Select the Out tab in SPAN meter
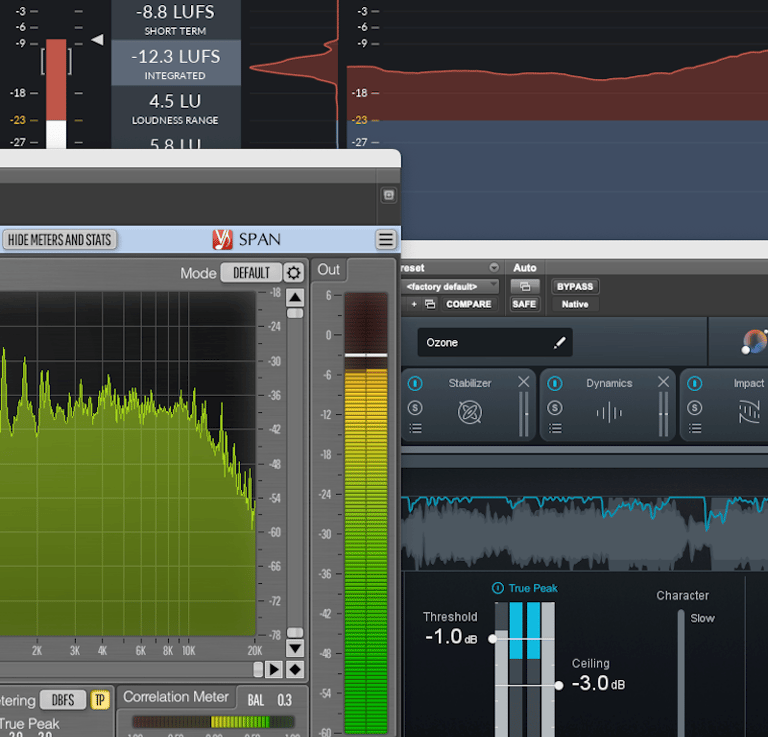The image size is (768, 737). [x=329, y=269]
